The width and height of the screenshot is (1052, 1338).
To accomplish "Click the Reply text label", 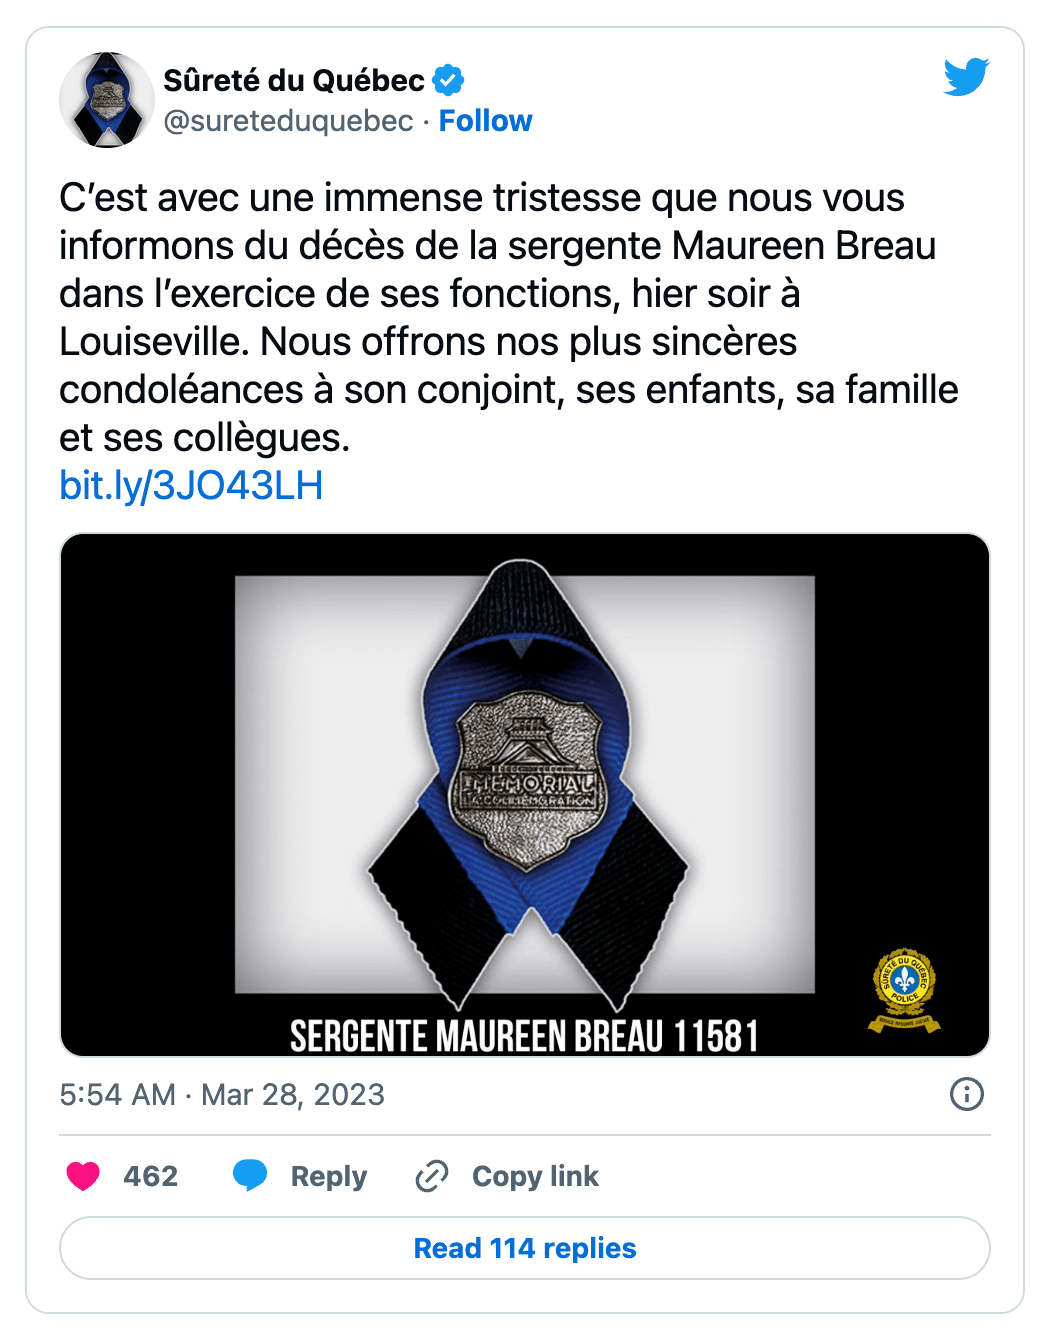I will point(329,1177).
